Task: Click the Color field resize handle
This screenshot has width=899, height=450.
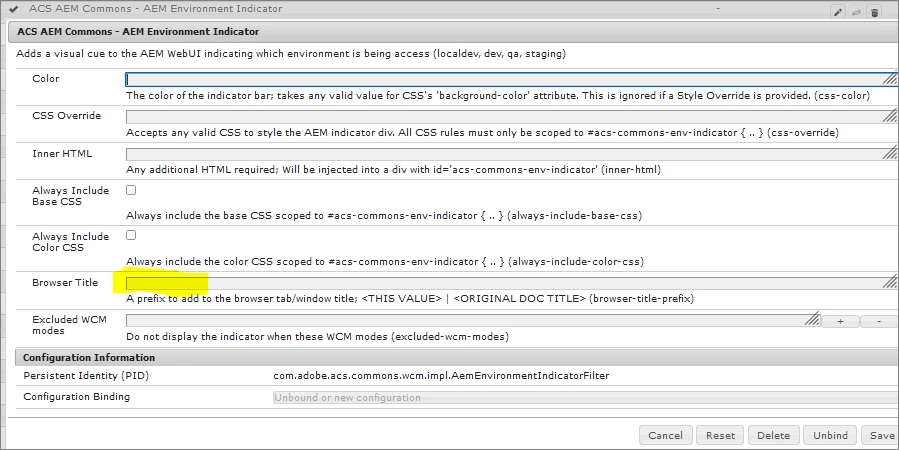Action: 890,79
